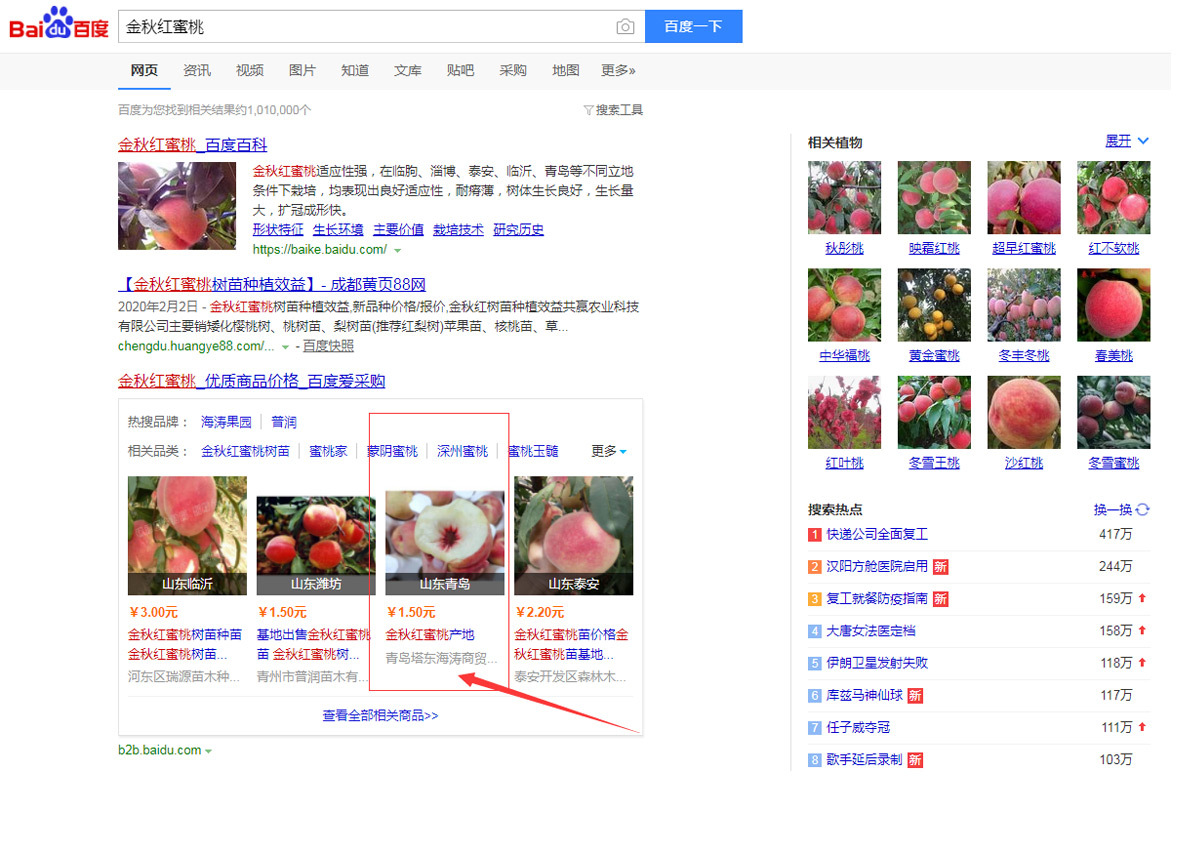Click the 百度一下 search button
This screenshot has width=1200, height=844.
pos(693,27)
